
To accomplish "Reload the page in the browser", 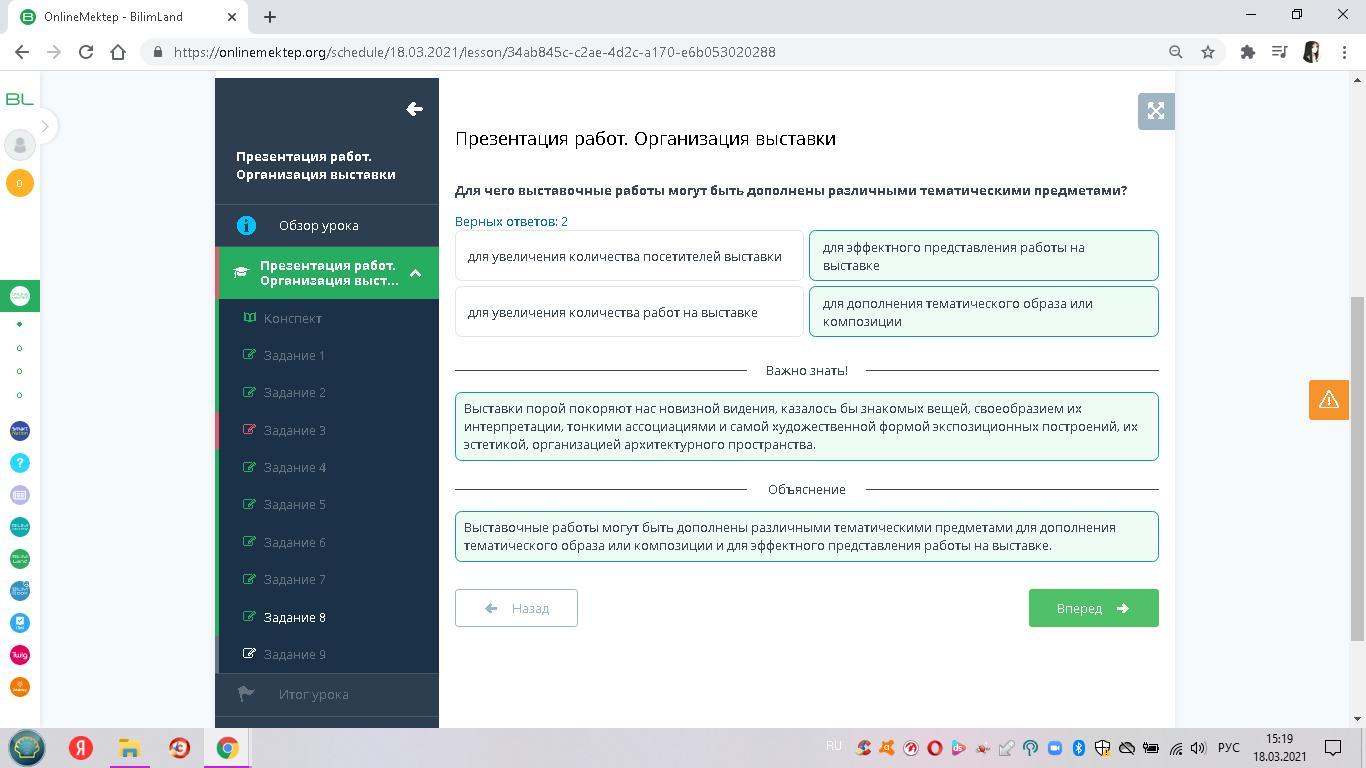I will tap(86, 52).
